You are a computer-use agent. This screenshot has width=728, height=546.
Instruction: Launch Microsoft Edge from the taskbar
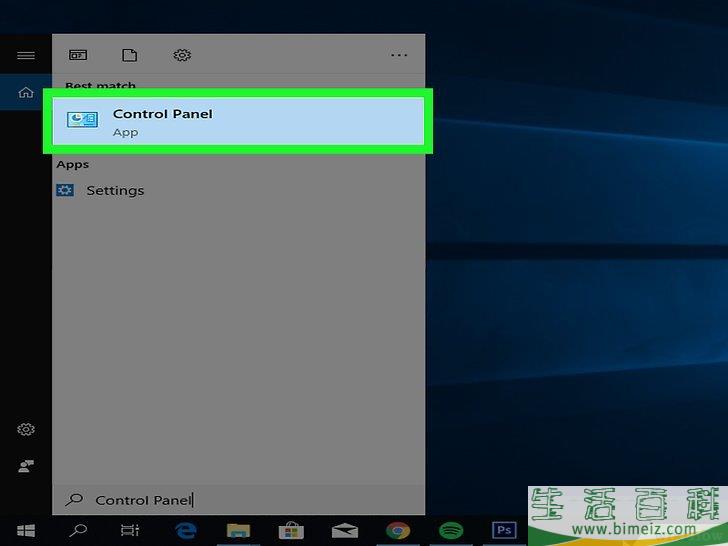tap(185, 530)
